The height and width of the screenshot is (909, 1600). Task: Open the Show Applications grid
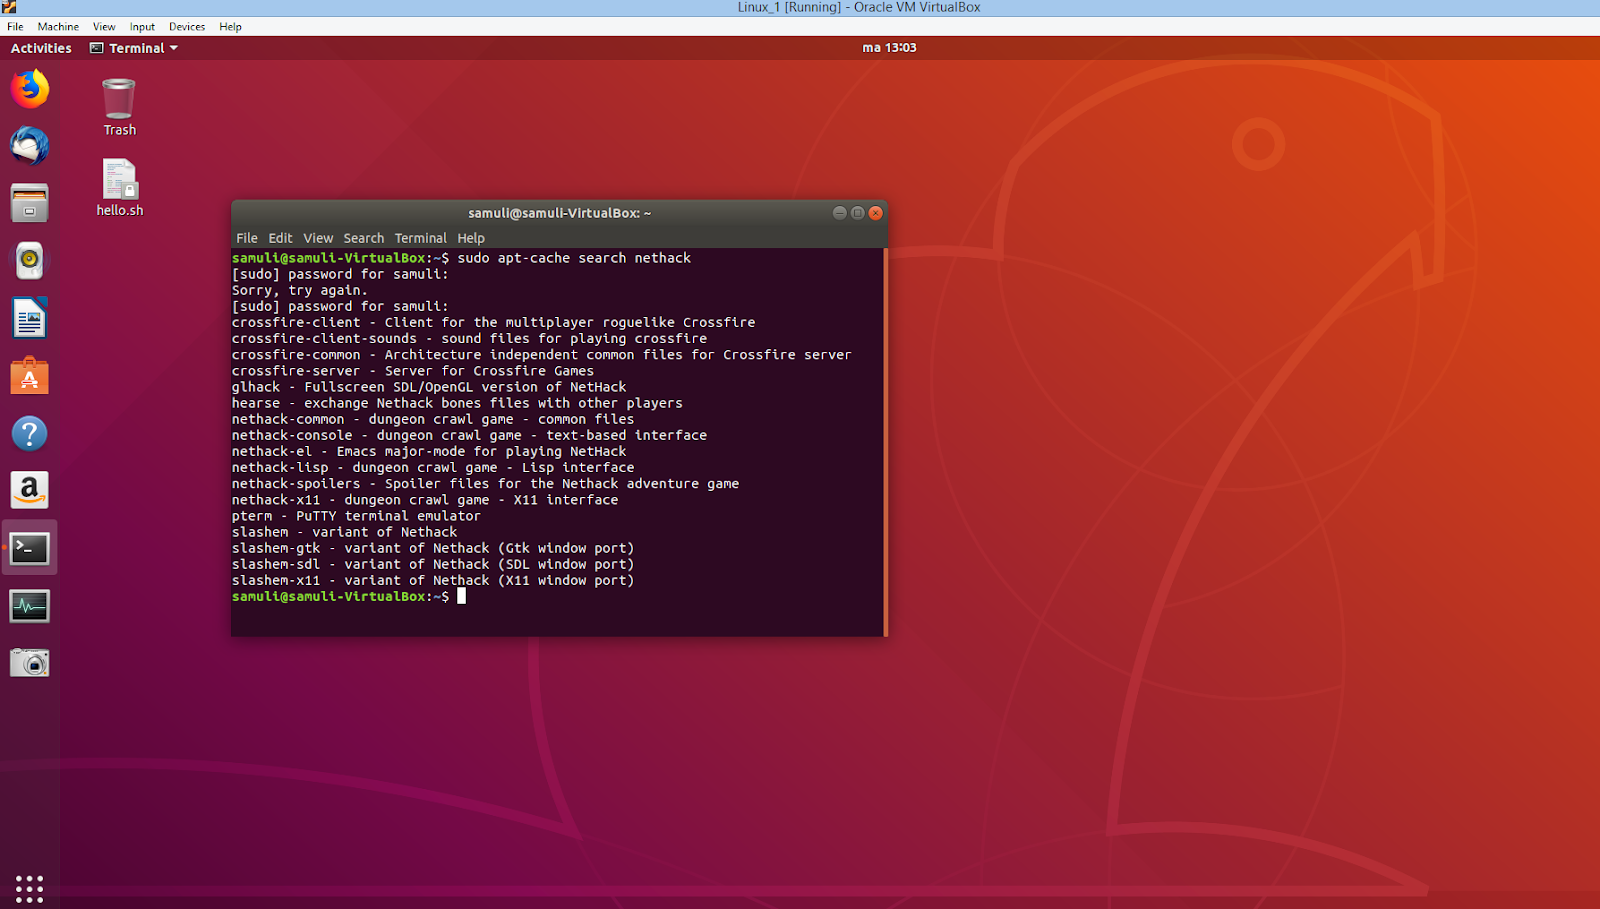(x=29, y=887)
